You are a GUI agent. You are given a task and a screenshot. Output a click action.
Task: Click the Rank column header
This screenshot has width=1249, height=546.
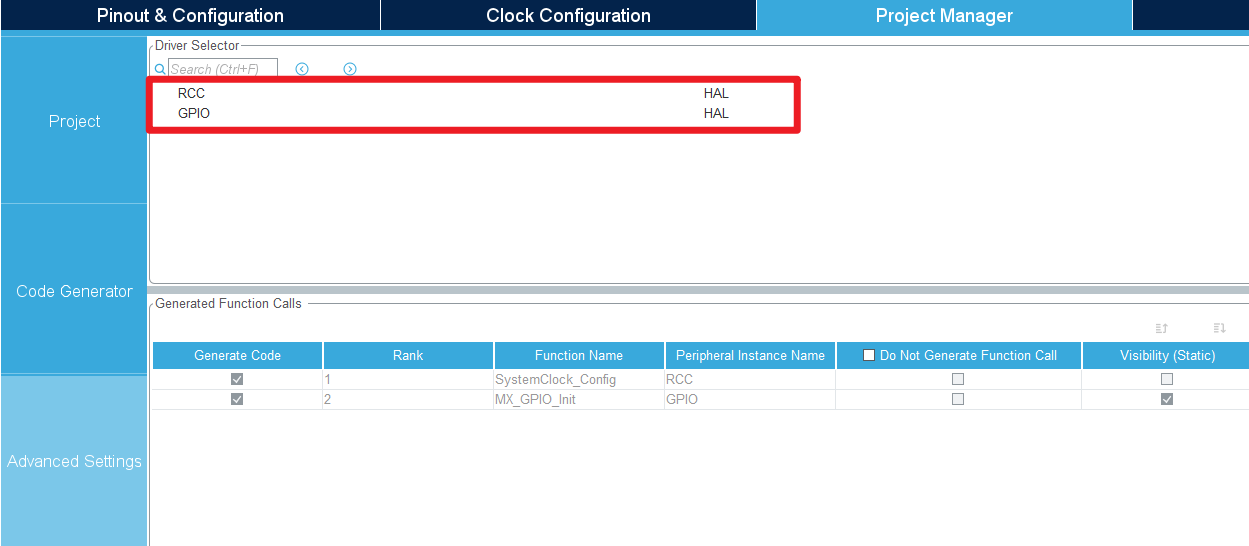pyautogui.click(x=408, y=355)
